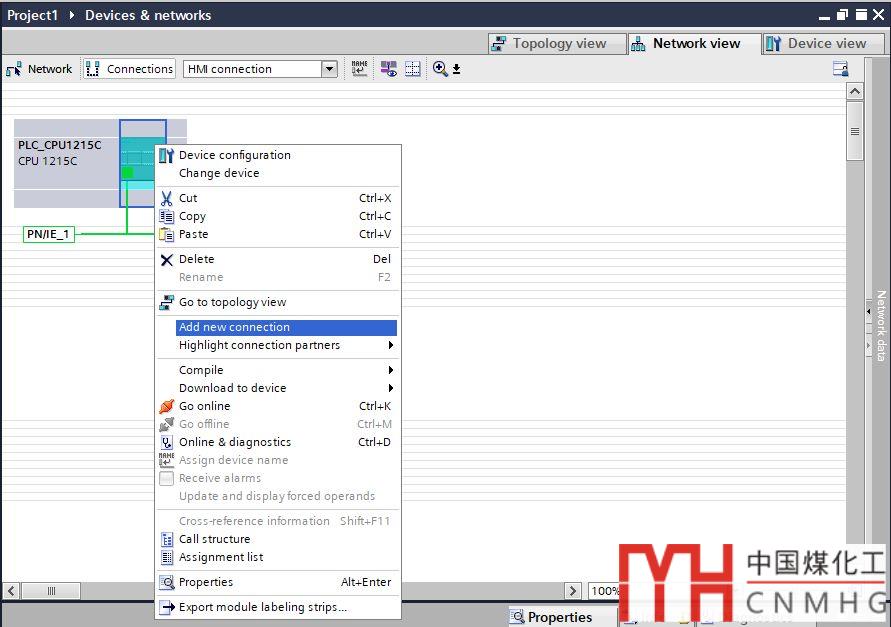The image size is (891, 627).
Task: Toggle the Connections mode button
Action: point(129,69)
